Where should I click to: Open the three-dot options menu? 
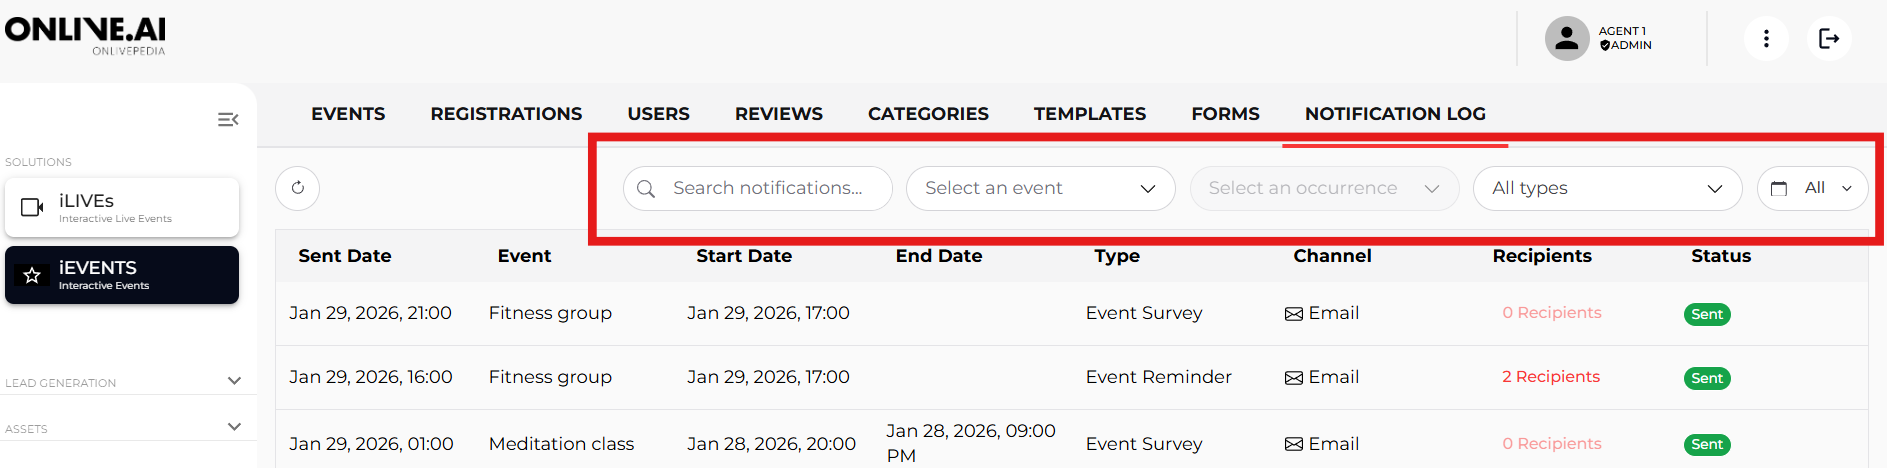(1766, 39)
